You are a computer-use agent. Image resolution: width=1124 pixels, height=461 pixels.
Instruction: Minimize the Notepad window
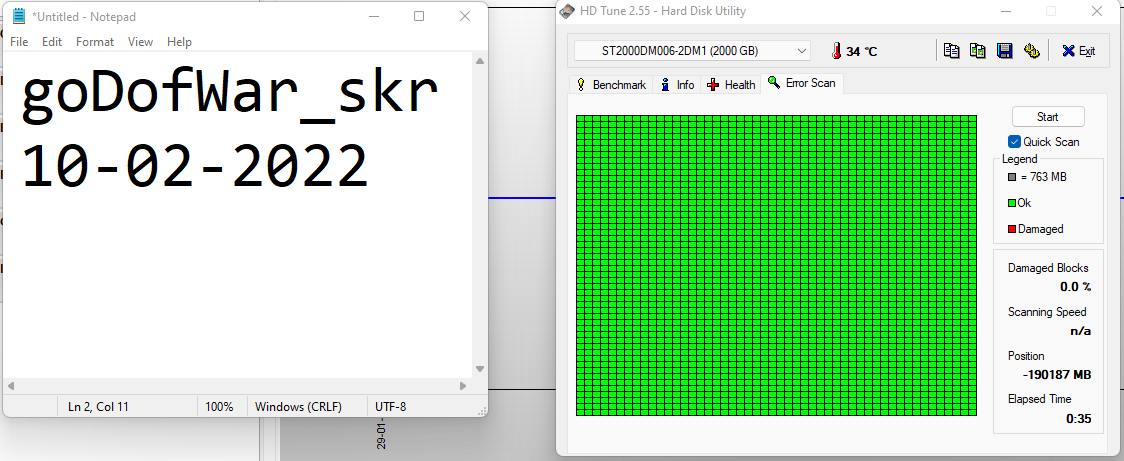[x=374, y=16]
